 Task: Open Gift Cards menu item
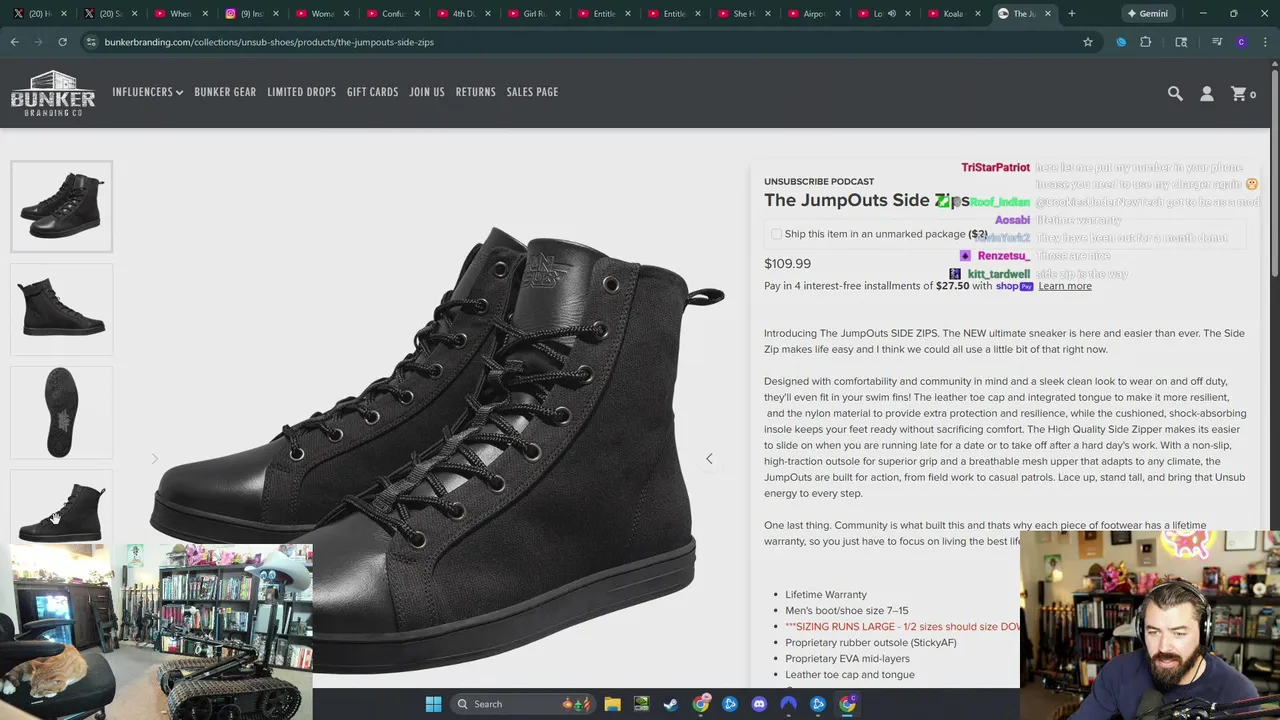tap(372, 92)
